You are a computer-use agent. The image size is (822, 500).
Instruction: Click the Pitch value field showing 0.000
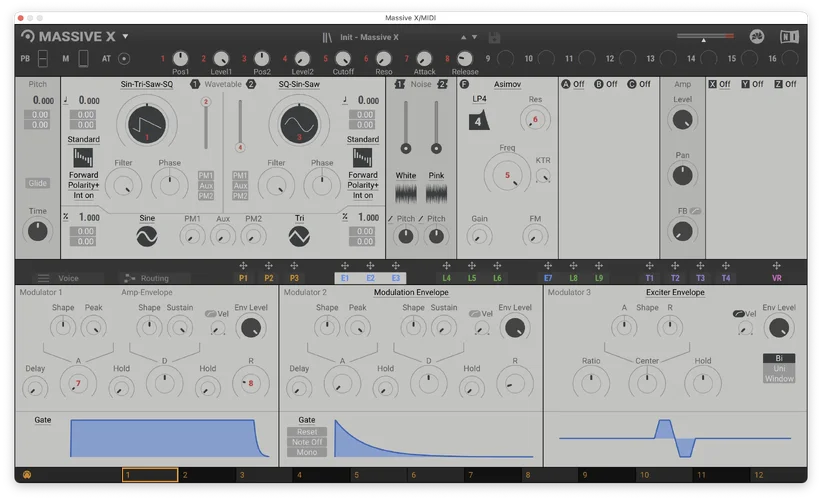tap(43, 101)
